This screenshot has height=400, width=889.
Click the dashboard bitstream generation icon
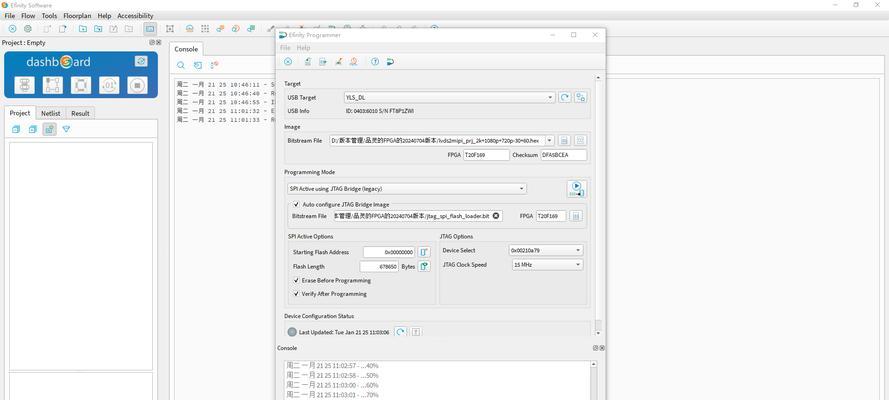(109, 85)
